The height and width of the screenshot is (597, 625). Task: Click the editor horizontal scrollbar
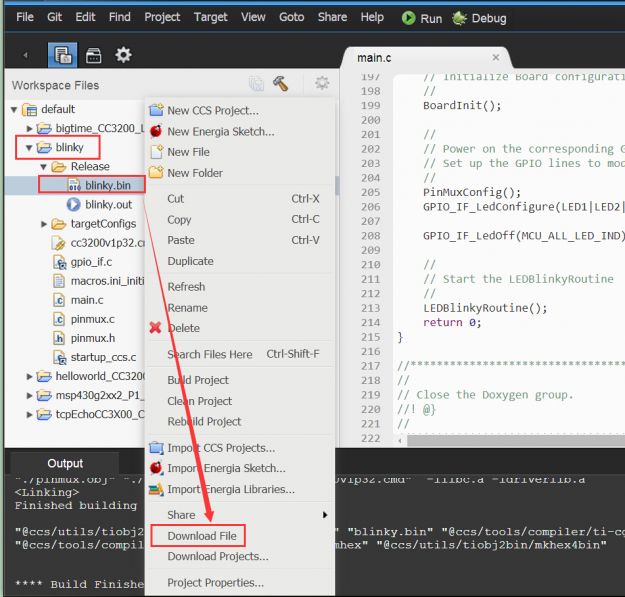click(516, 440)
